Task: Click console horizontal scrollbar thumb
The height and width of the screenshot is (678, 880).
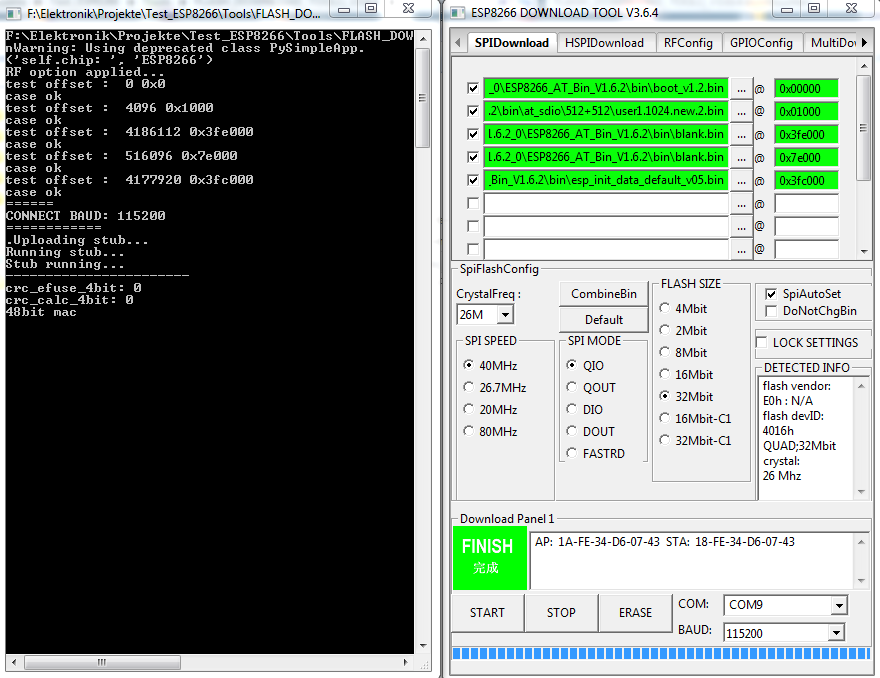Action: click(x=102, y=662)
